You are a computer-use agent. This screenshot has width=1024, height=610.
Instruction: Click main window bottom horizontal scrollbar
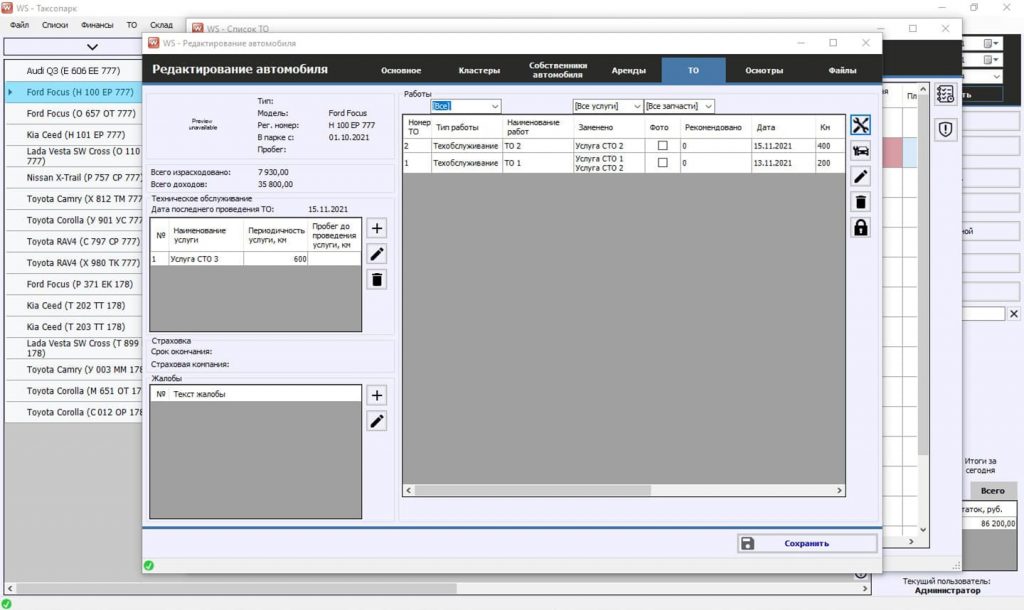click(x=238, y=588)
